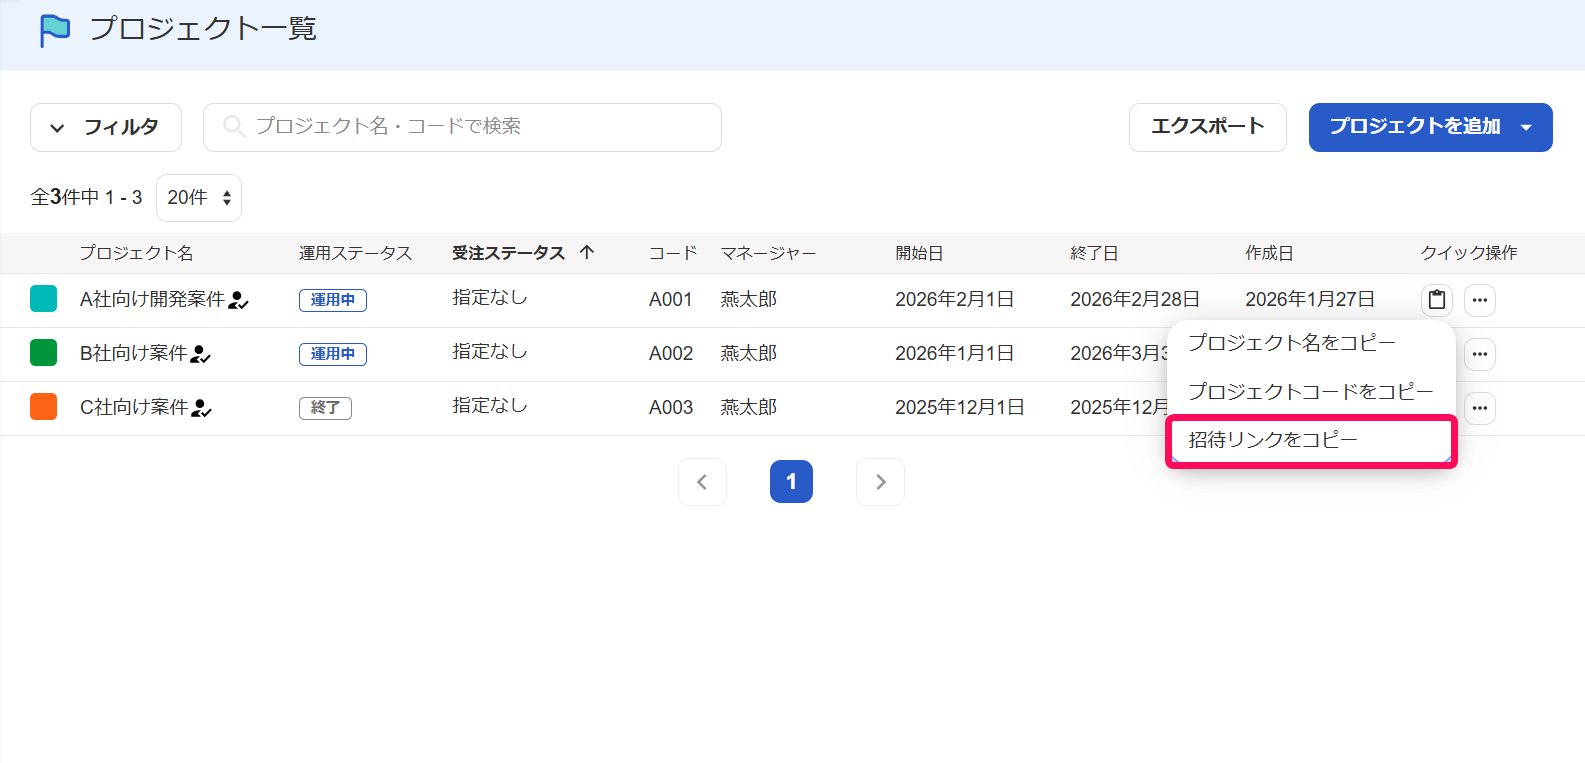
Task: Focus the project name or code search field
Action: coord(462,127)
